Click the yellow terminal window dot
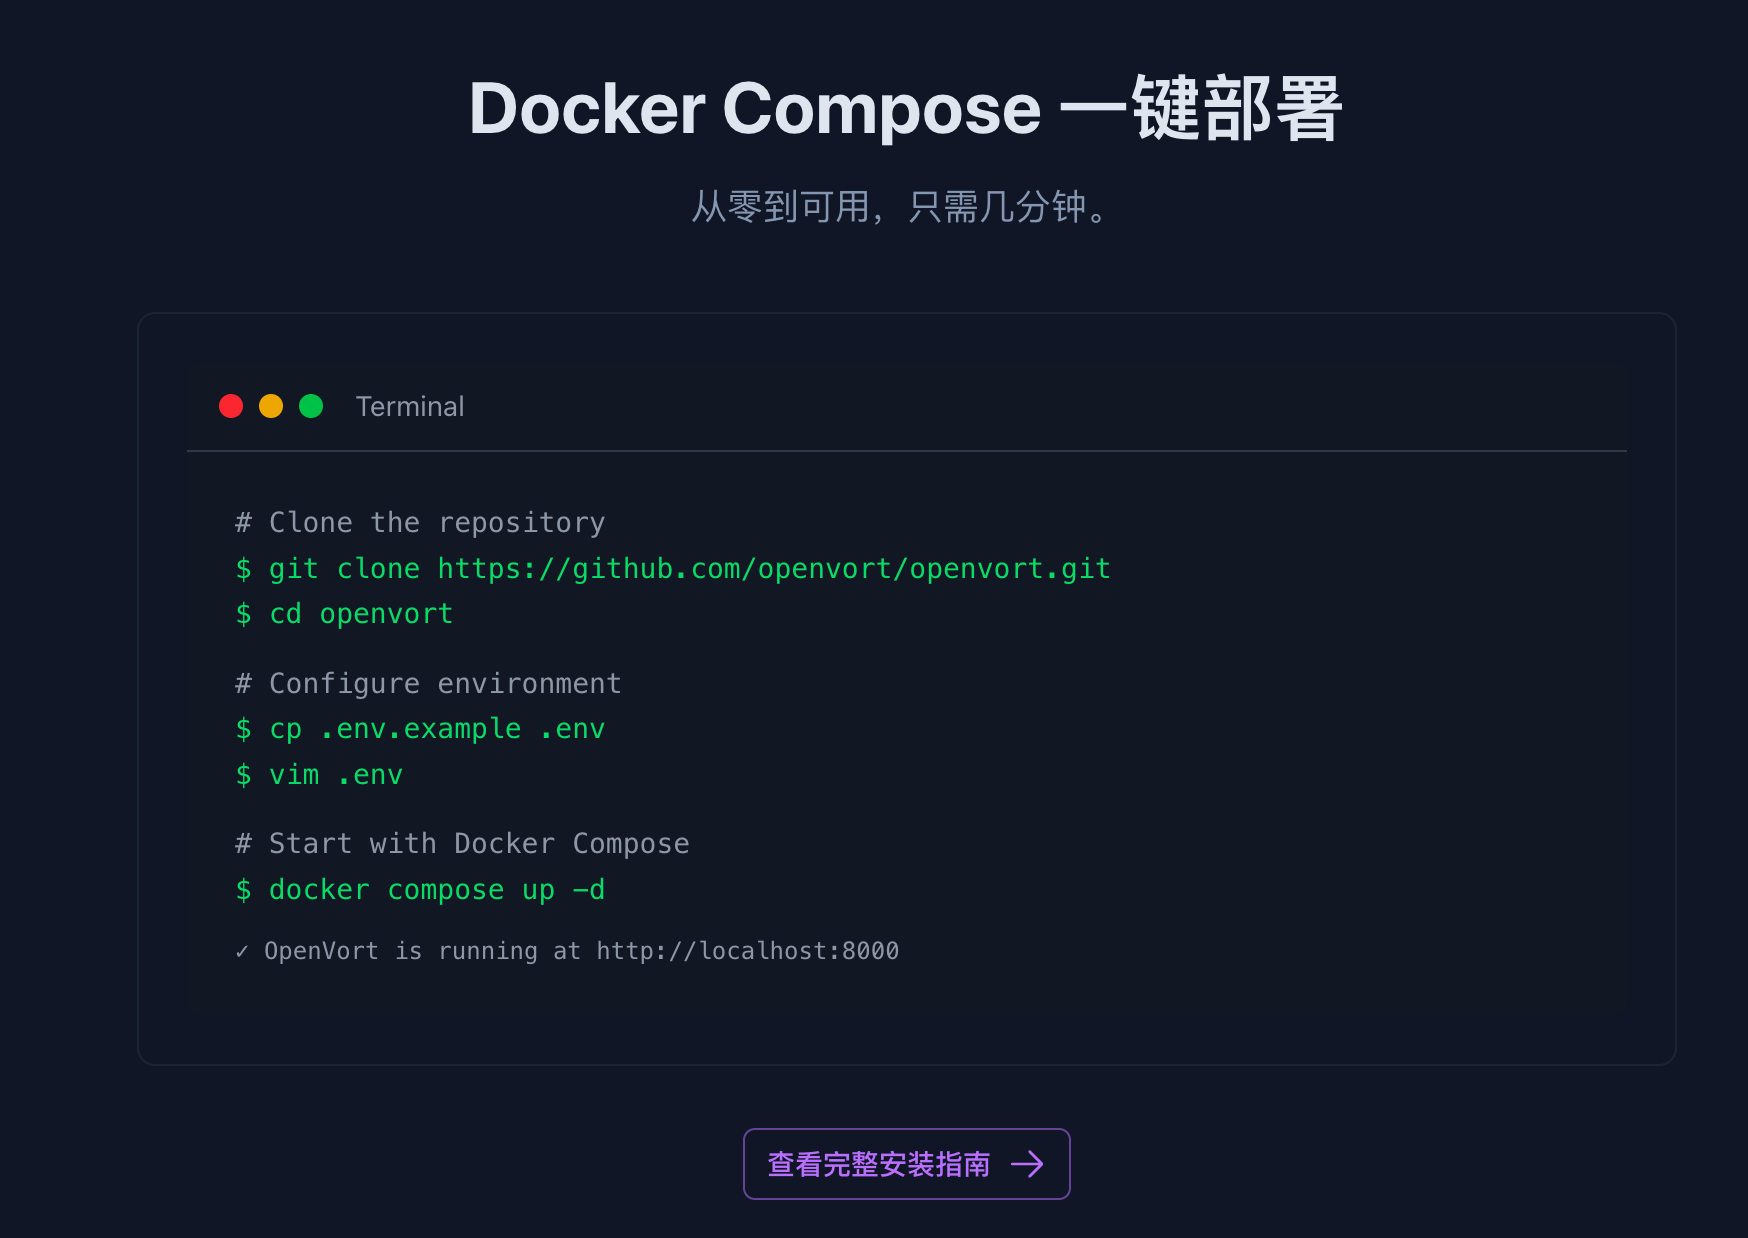The height and width of the screenshot is (1238, 1748). pyautogui.click(x=271, y=406)
